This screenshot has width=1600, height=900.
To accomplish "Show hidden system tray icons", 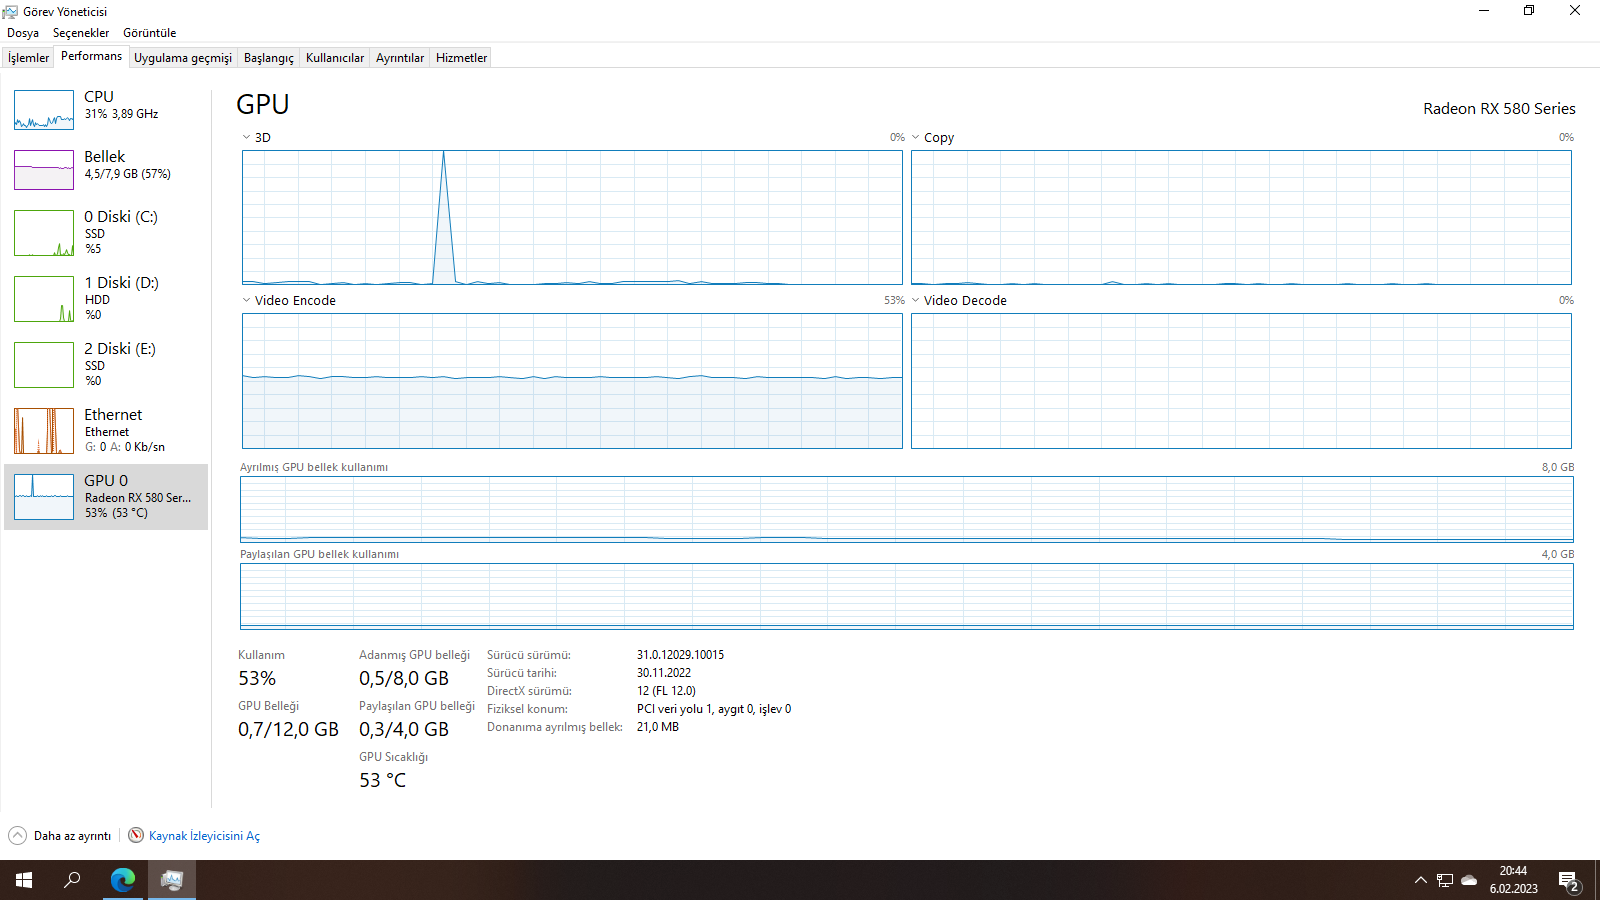I will (1420, 880).
